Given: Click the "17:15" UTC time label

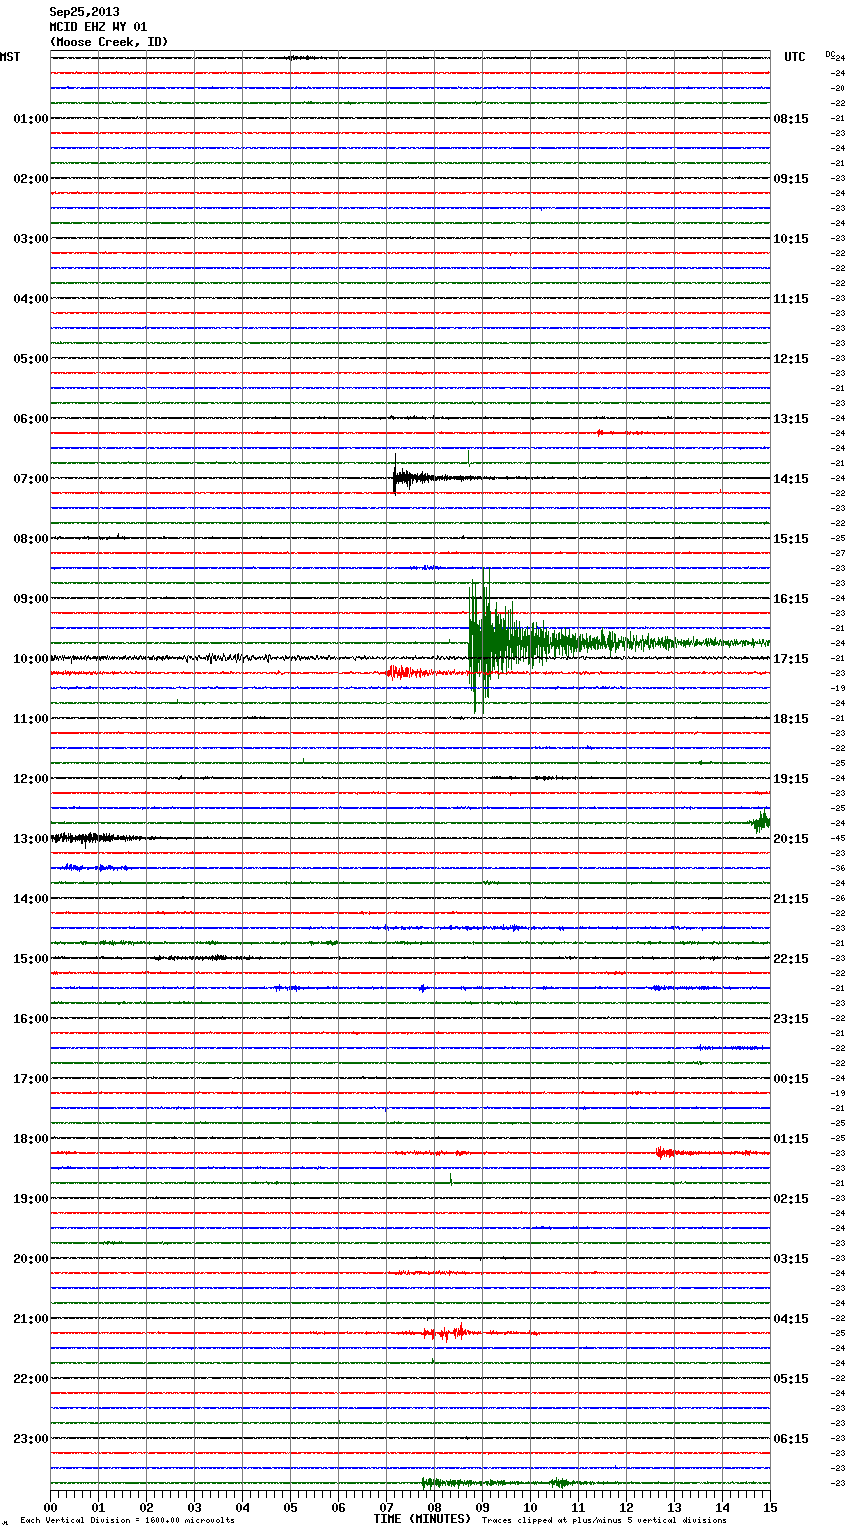Looking at the screenshot, I should tap(791, 659).
